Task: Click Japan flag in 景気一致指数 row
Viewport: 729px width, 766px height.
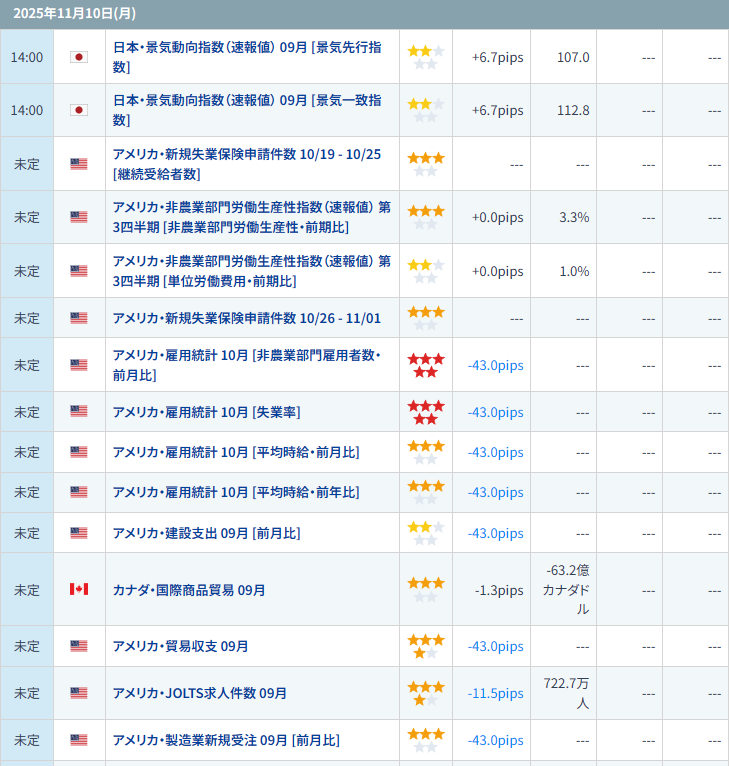Action: (x=79, y=110)
